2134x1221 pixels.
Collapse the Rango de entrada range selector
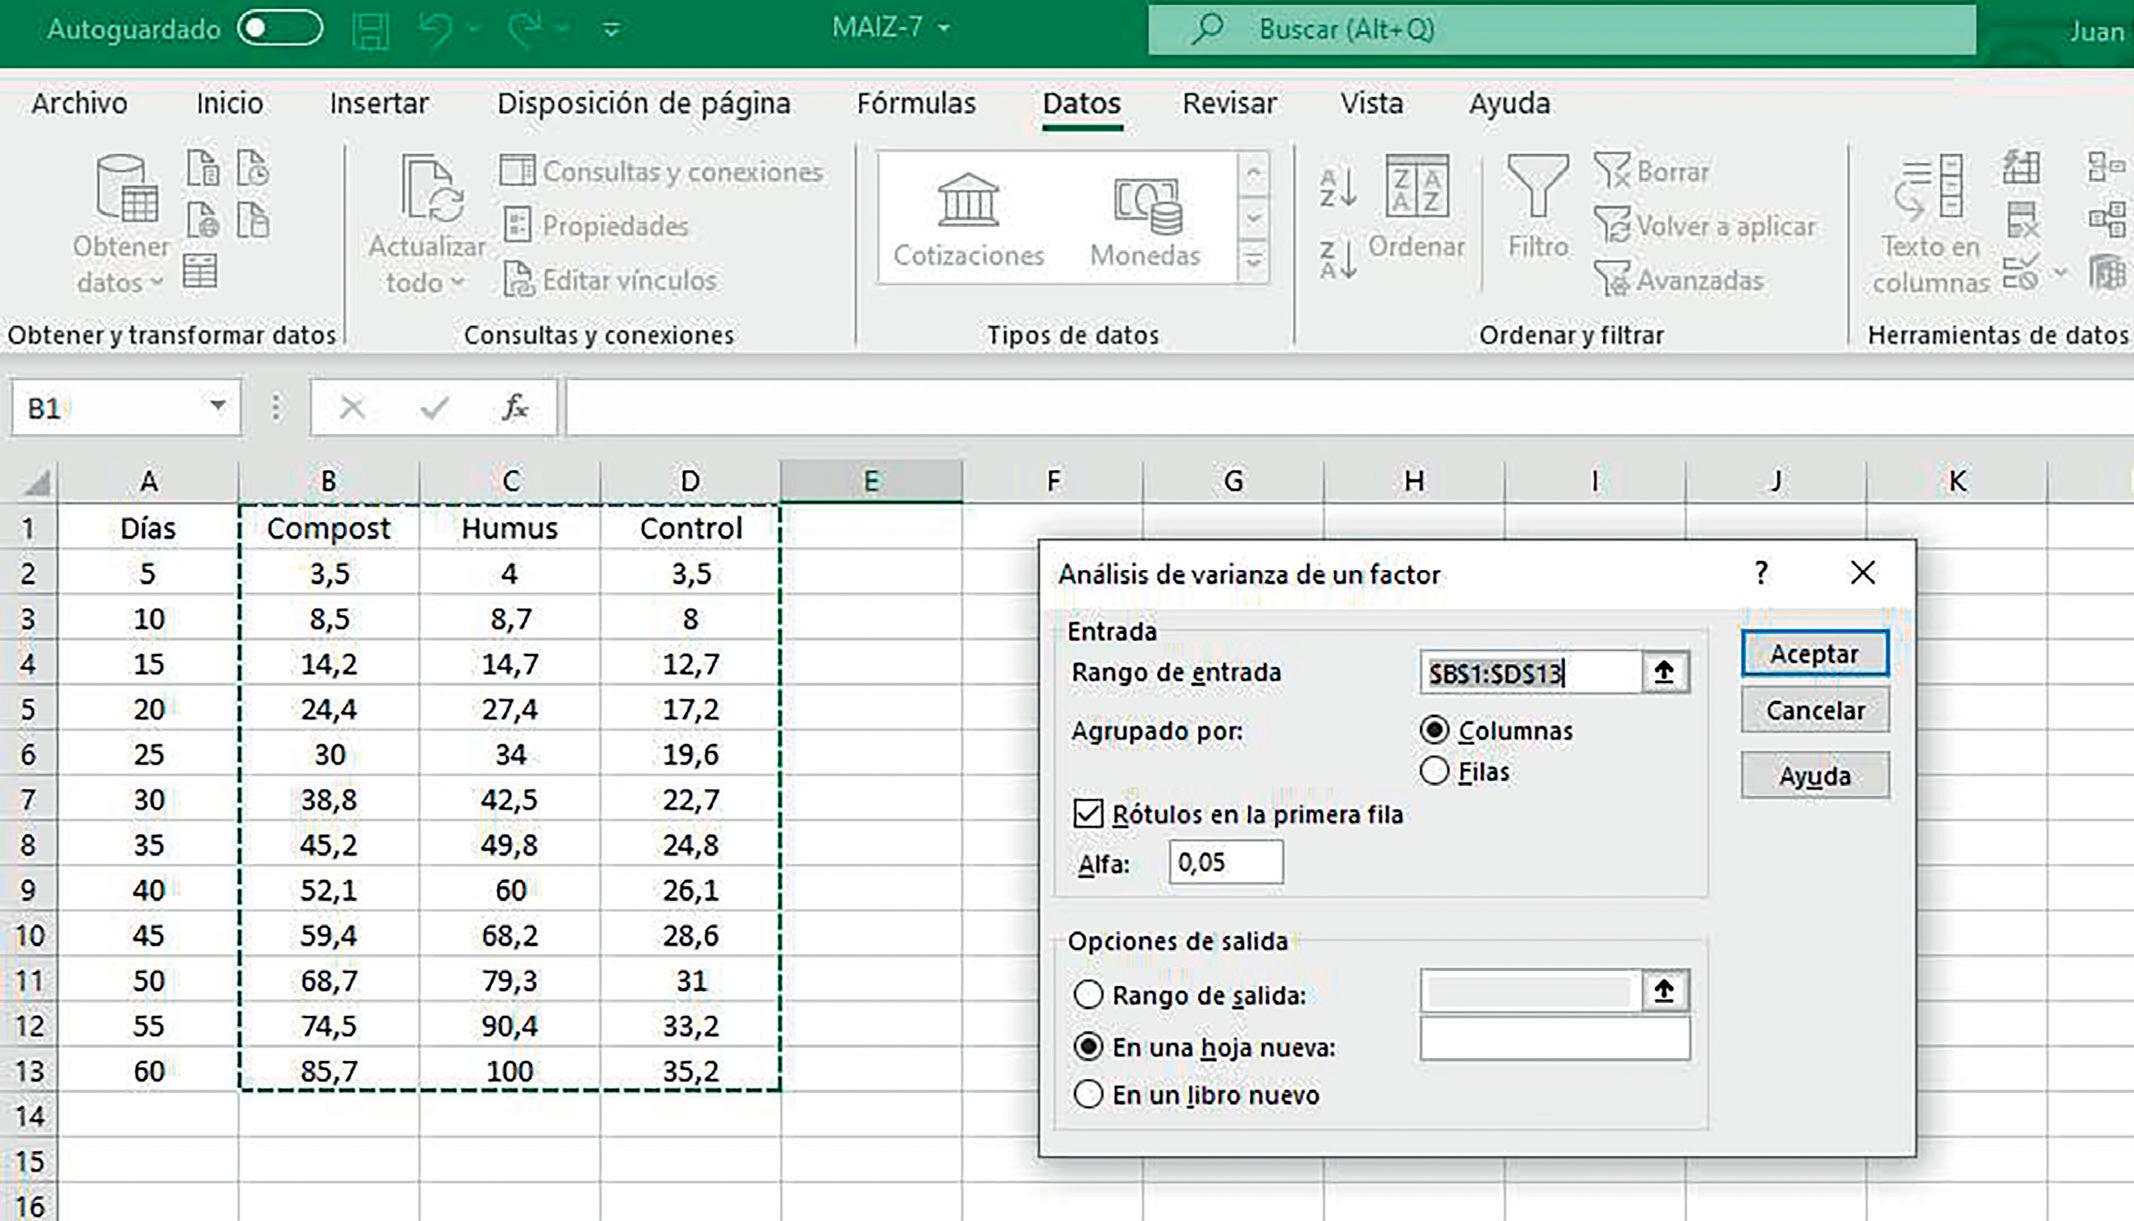click(x=1664, y=673)
